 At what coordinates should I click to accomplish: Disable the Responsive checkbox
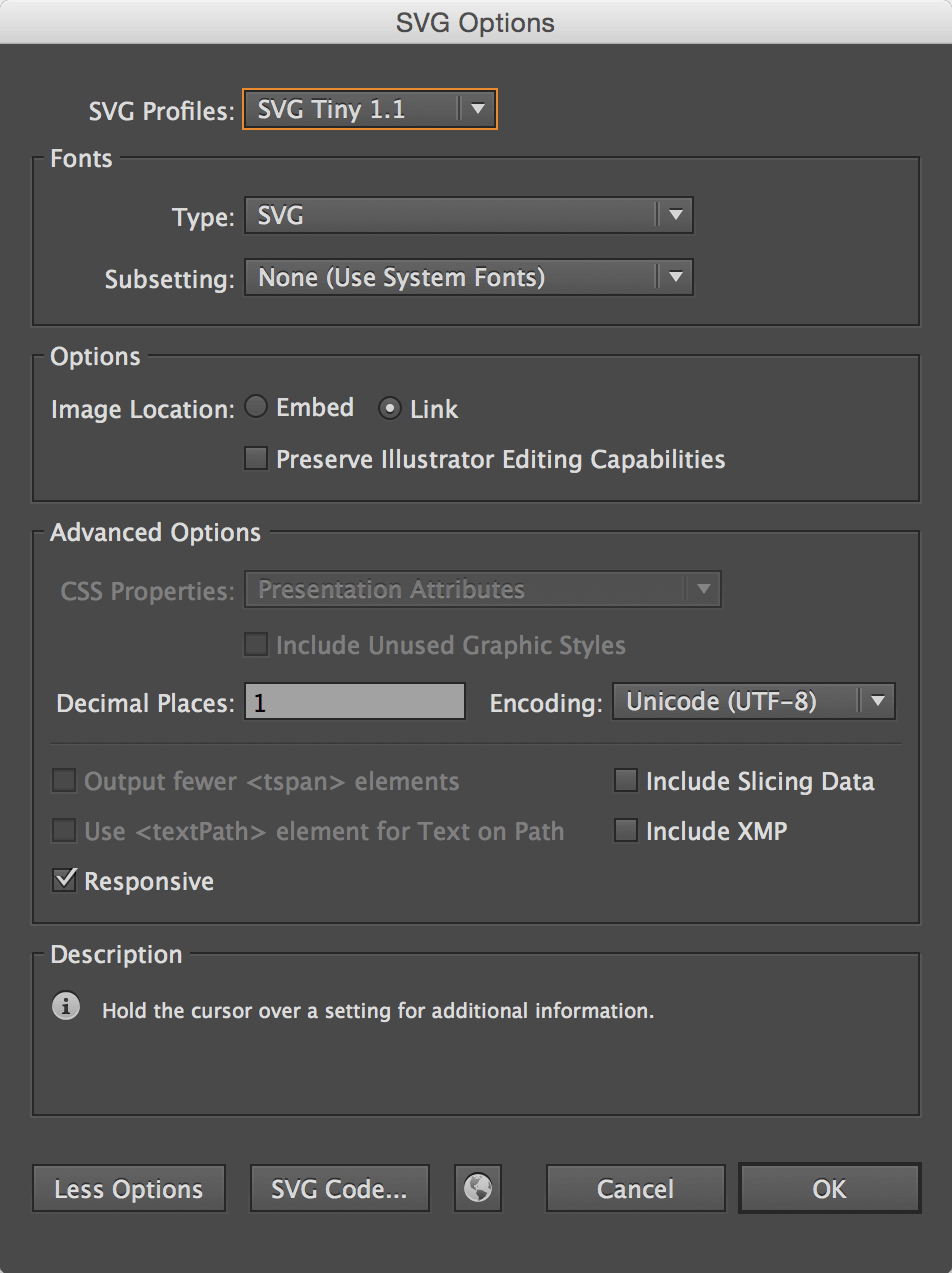pyautogui.click(x=64, y=880)
